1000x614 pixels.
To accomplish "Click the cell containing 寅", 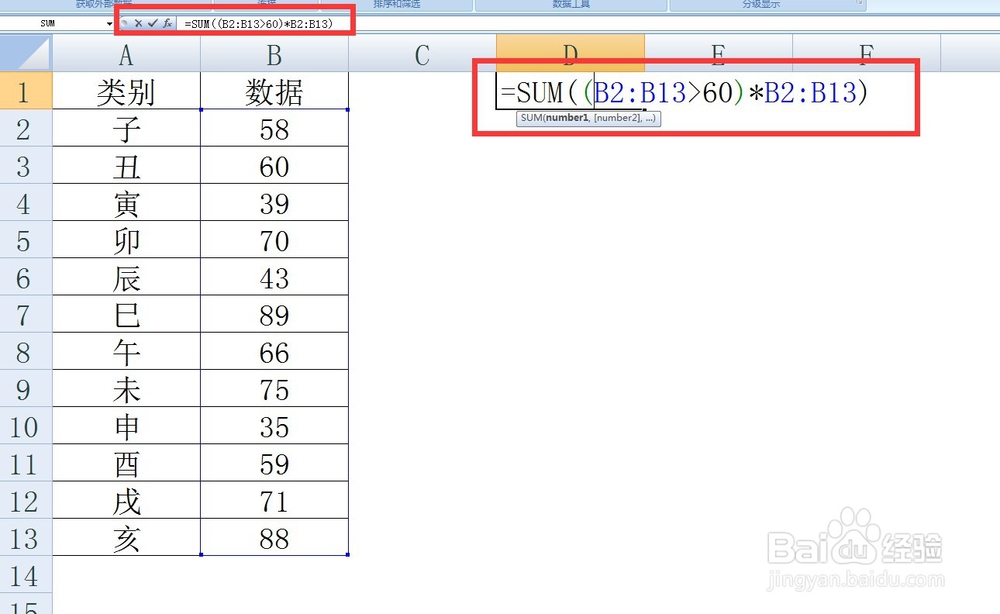I will point(126,203).
